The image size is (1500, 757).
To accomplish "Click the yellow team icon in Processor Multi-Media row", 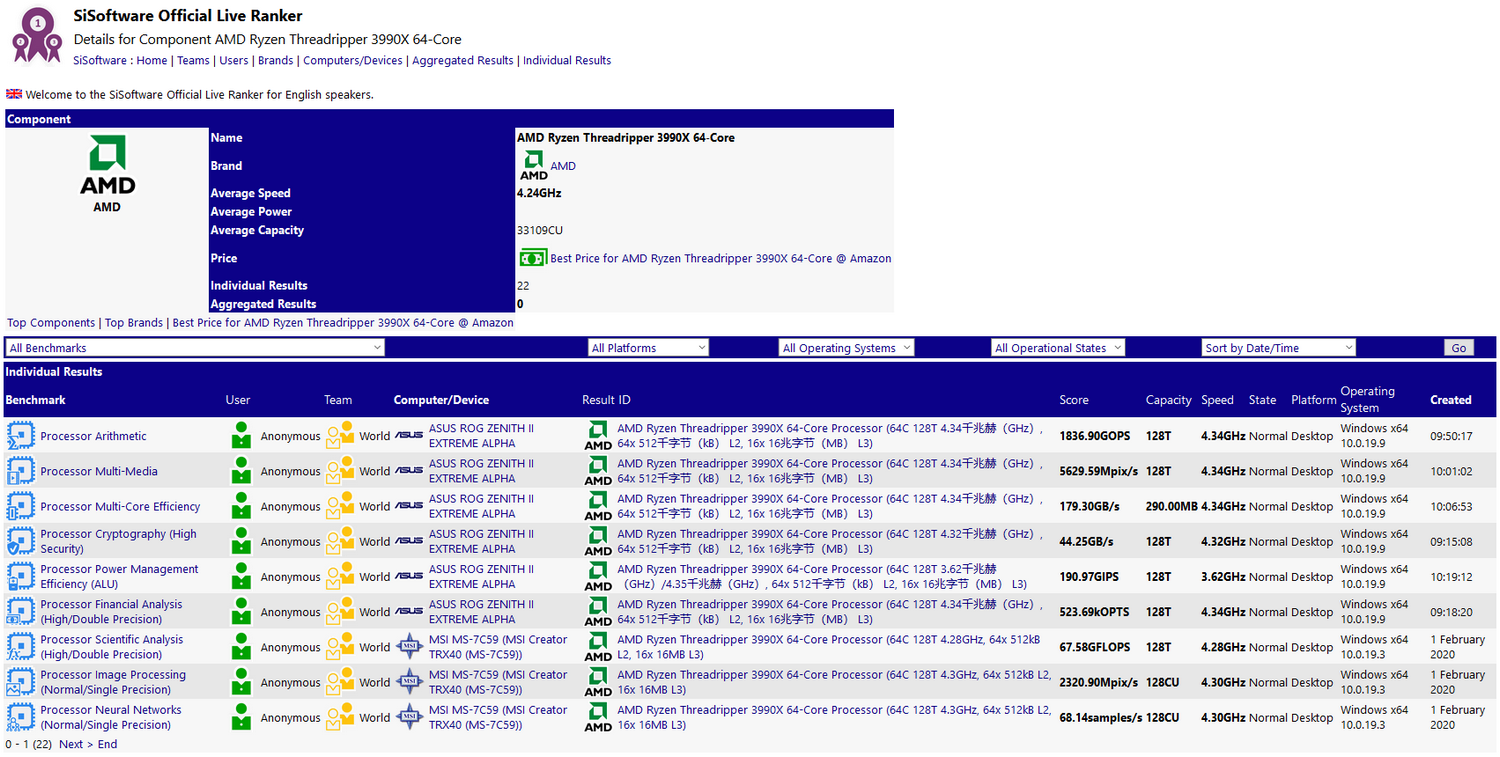I will [340, 471].
